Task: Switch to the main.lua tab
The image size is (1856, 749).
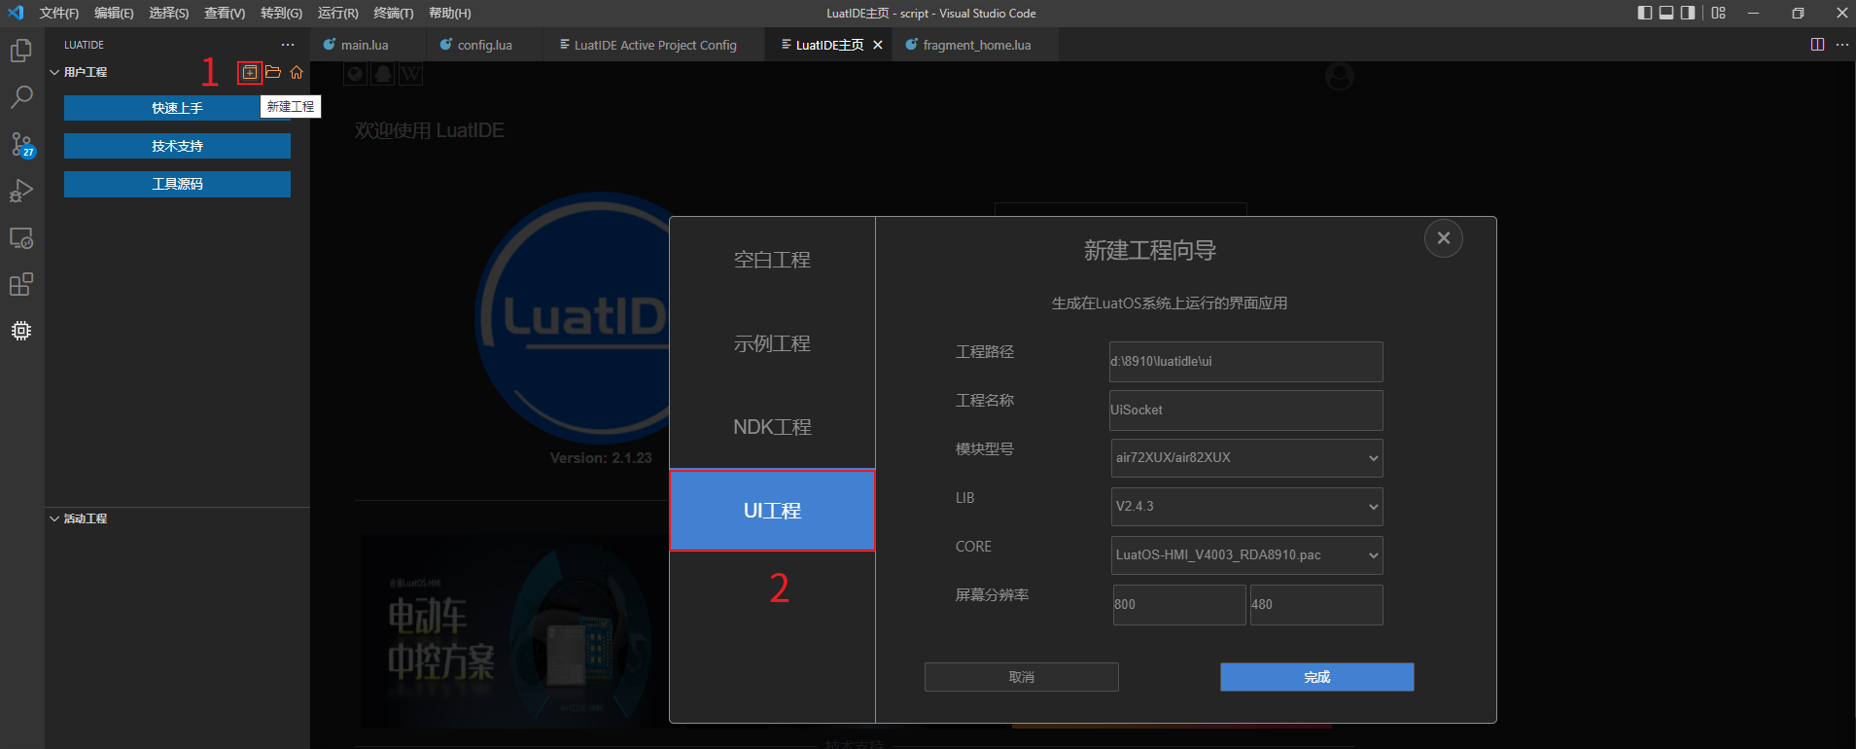Action: click(365, 45)
